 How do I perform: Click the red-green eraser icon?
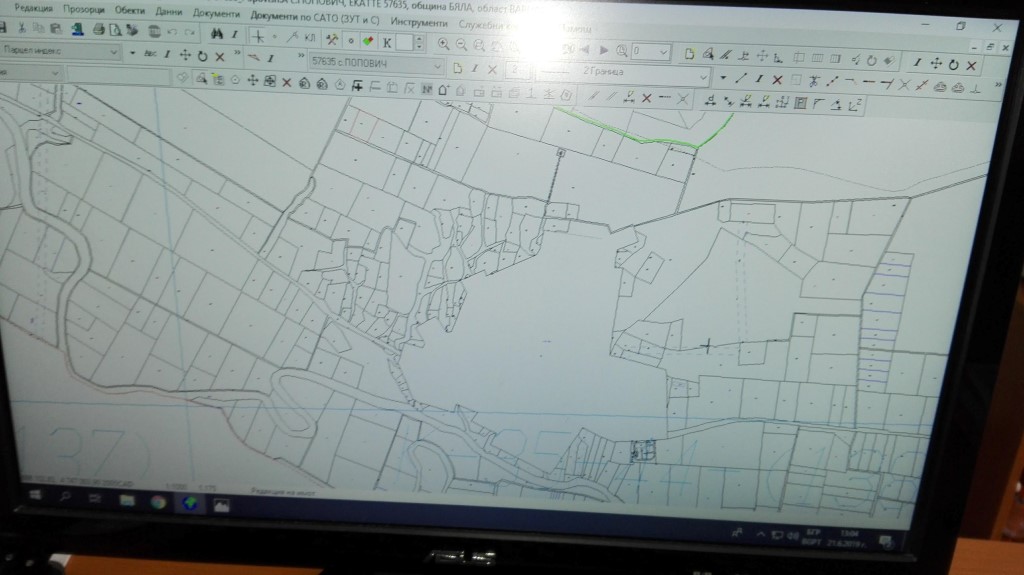(367, 42)
